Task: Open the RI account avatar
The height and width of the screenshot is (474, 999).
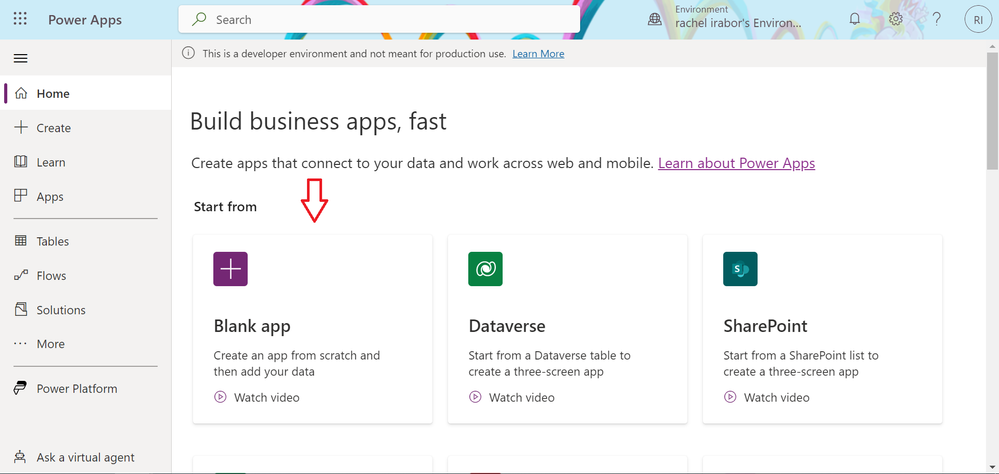Action: tap(978, 20)
